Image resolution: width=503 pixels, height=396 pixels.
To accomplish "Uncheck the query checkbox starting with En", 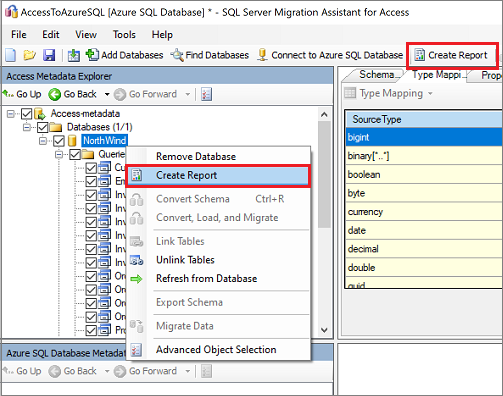I will pos(91,181).
